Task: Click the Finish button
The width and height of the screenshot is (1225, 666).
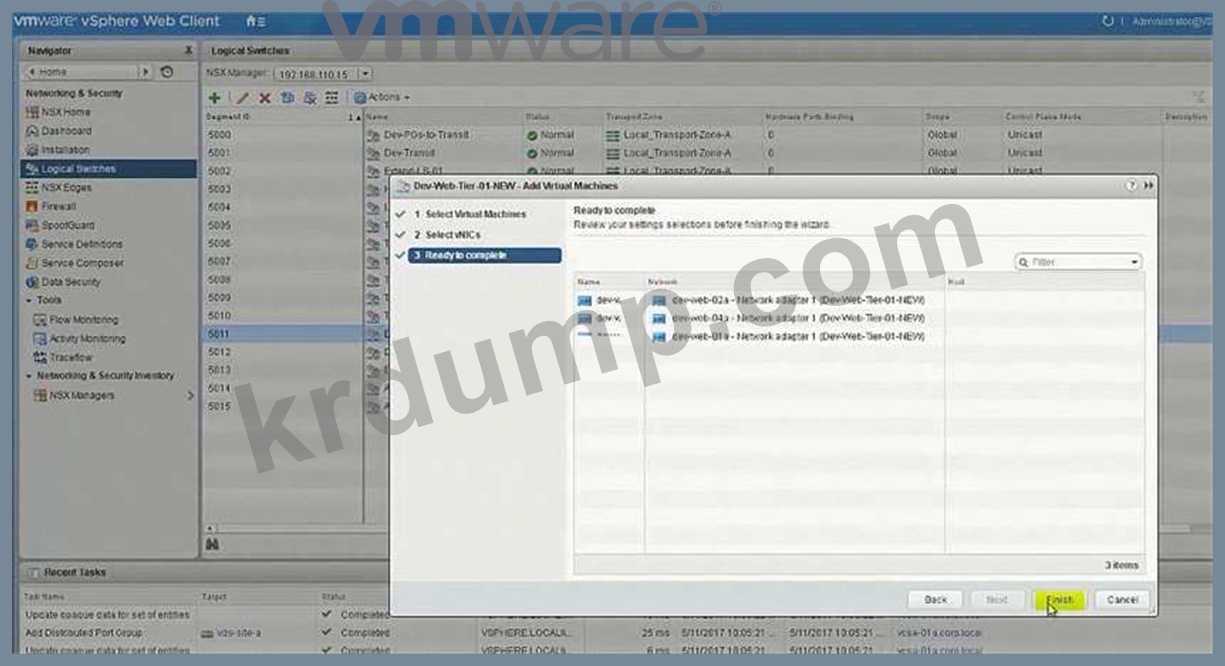Action: 1059,600
